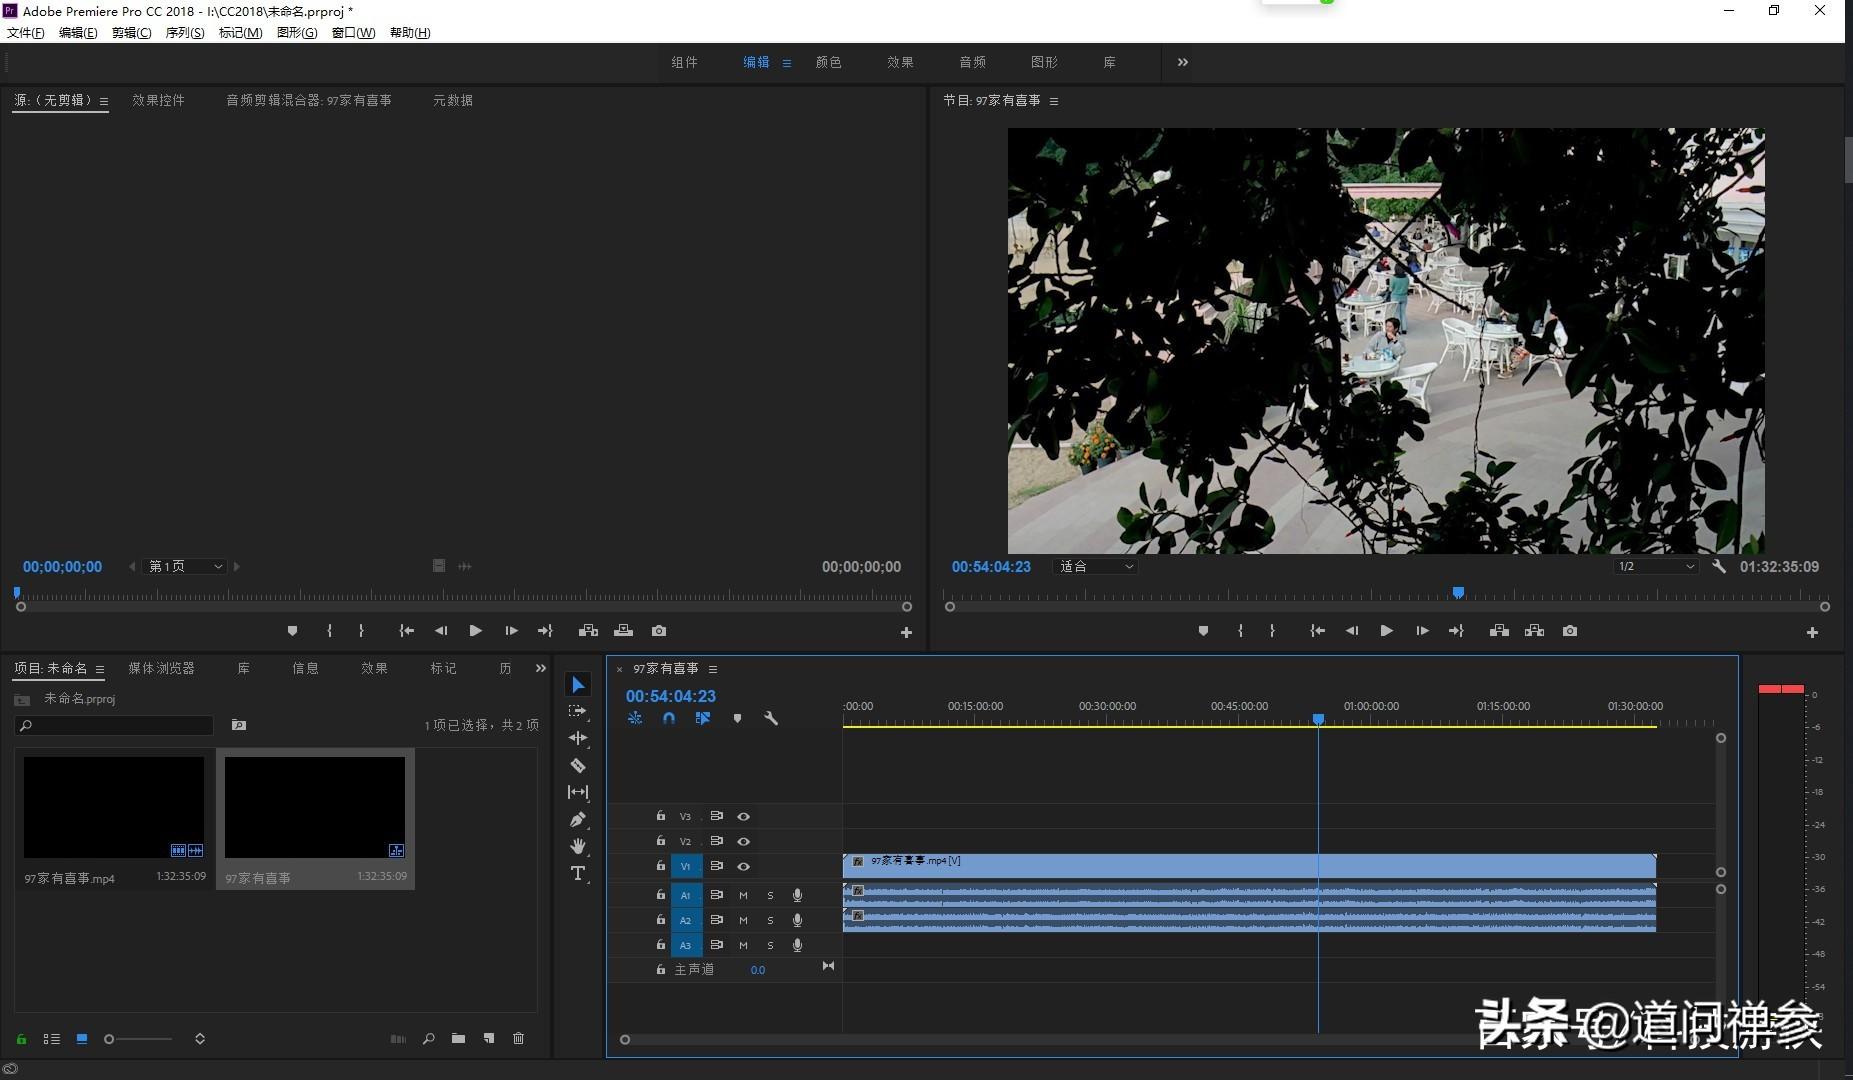
Task: Open 序列(S) menu
Action: tap(185, 33)
